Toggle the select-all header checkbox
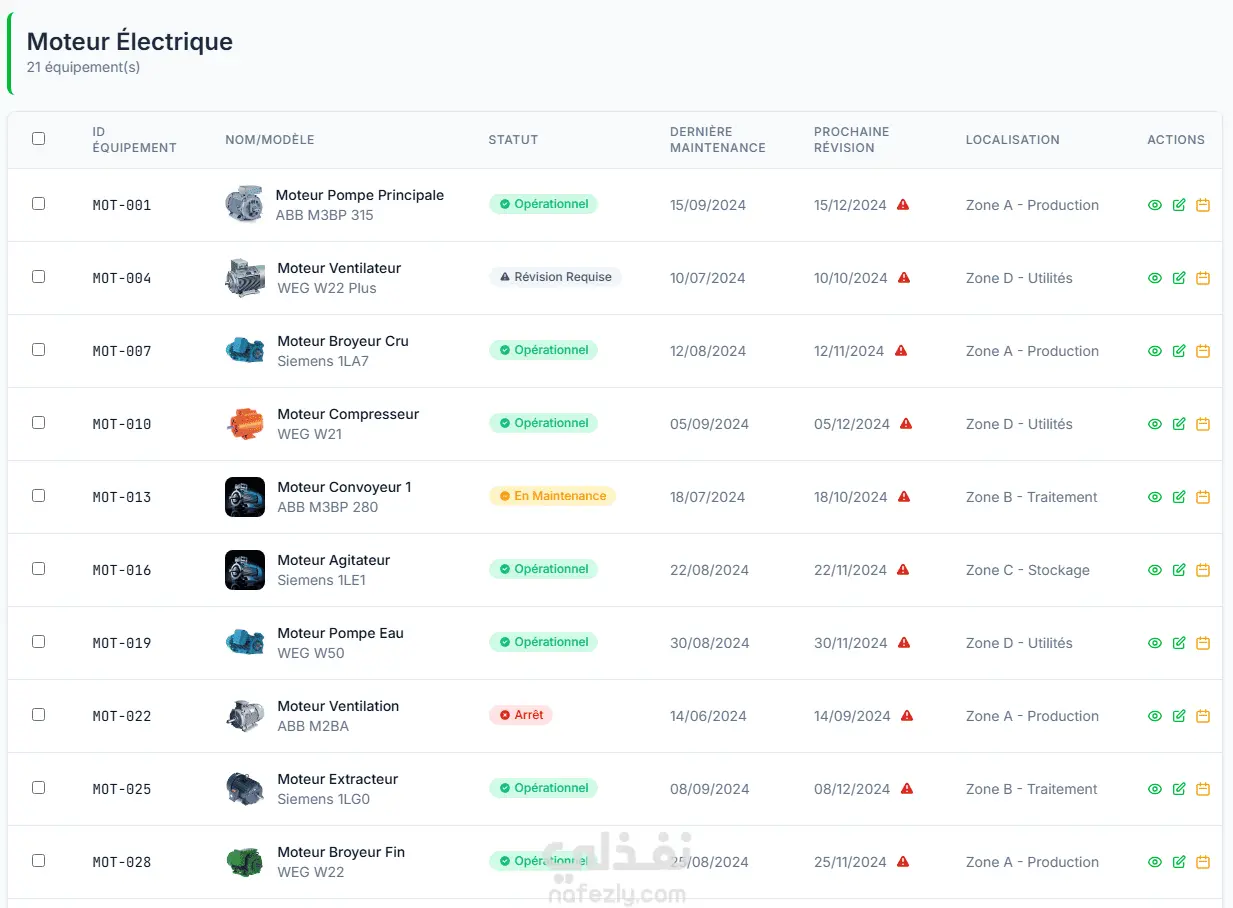This screenshot has height=908, width=1233. (x=38, y=139)
